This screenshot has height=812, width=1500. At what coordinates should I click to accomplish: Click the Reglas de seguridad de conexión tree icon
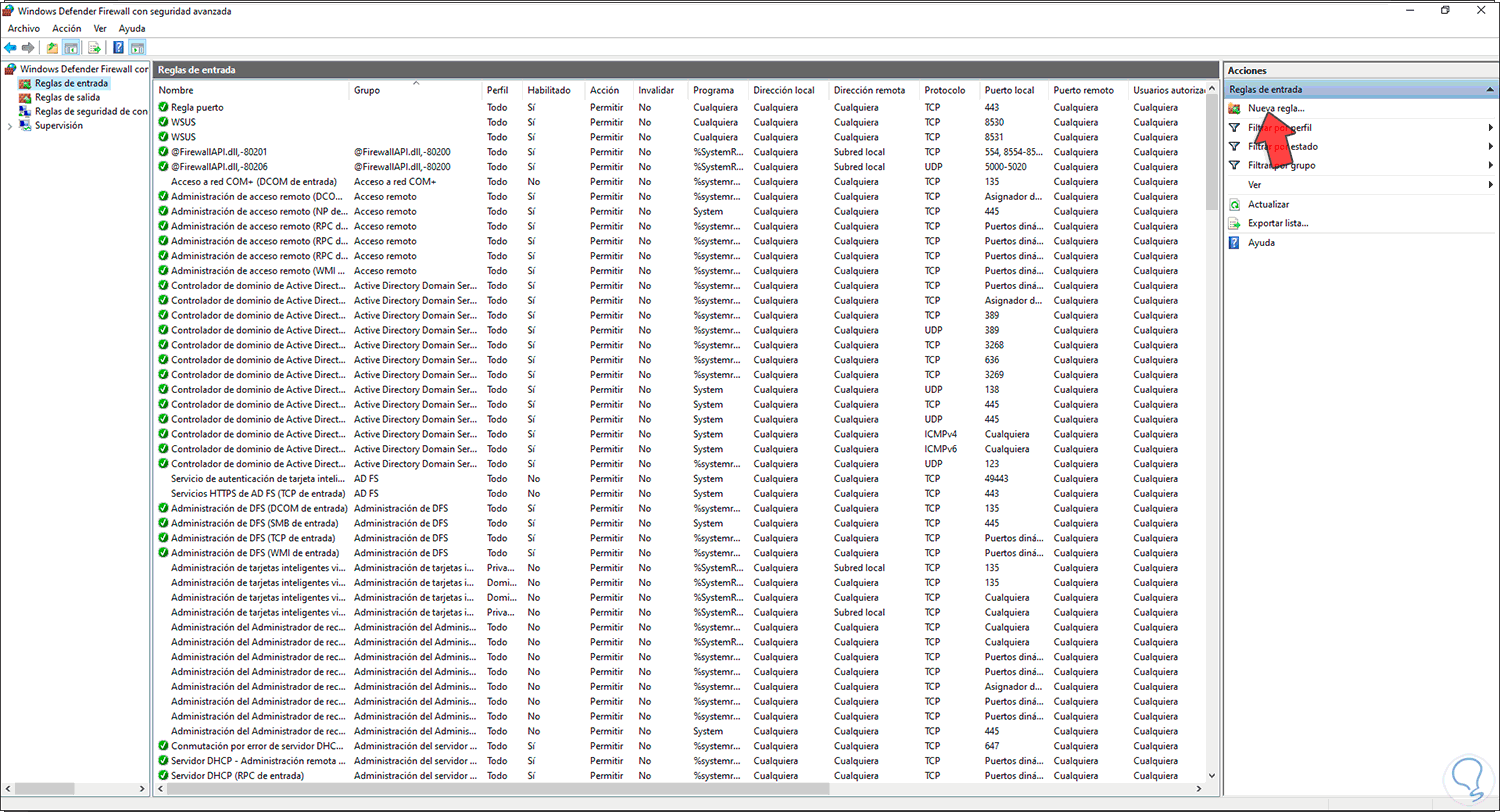25,112
